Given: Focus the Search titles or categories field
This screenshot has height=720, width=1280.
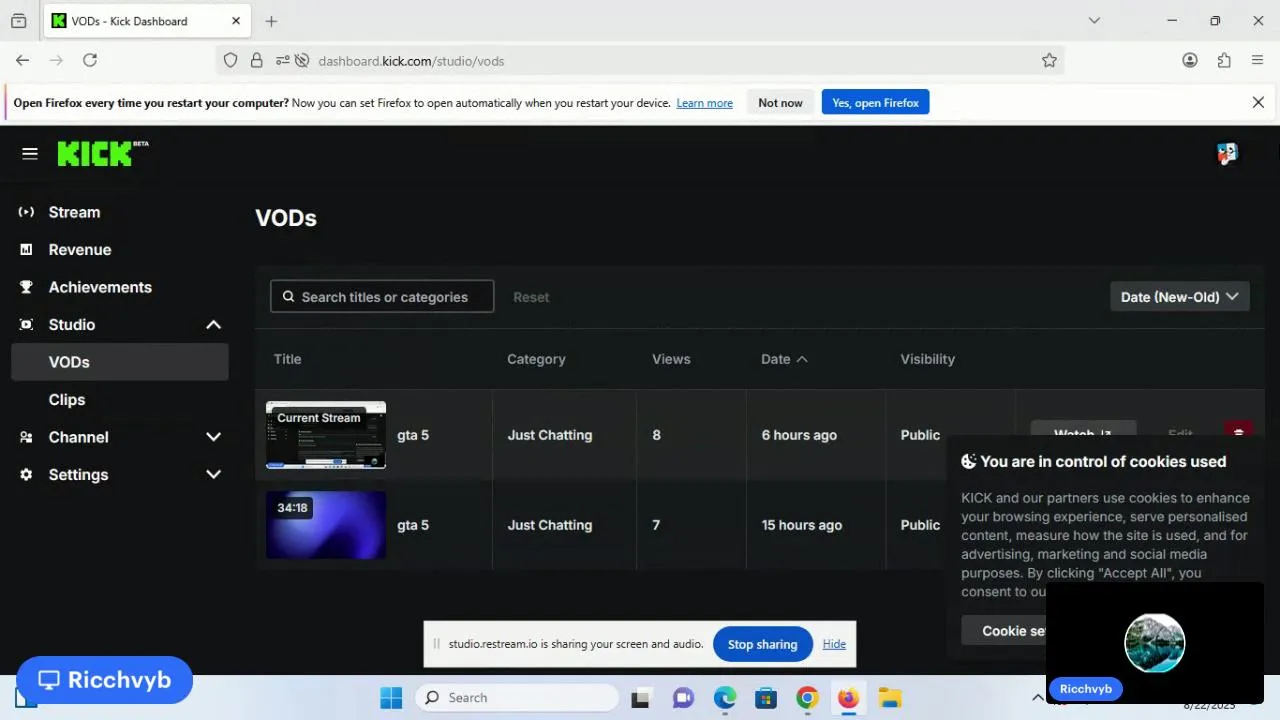Looking at the screenshot, I should (x=382, y=297).
